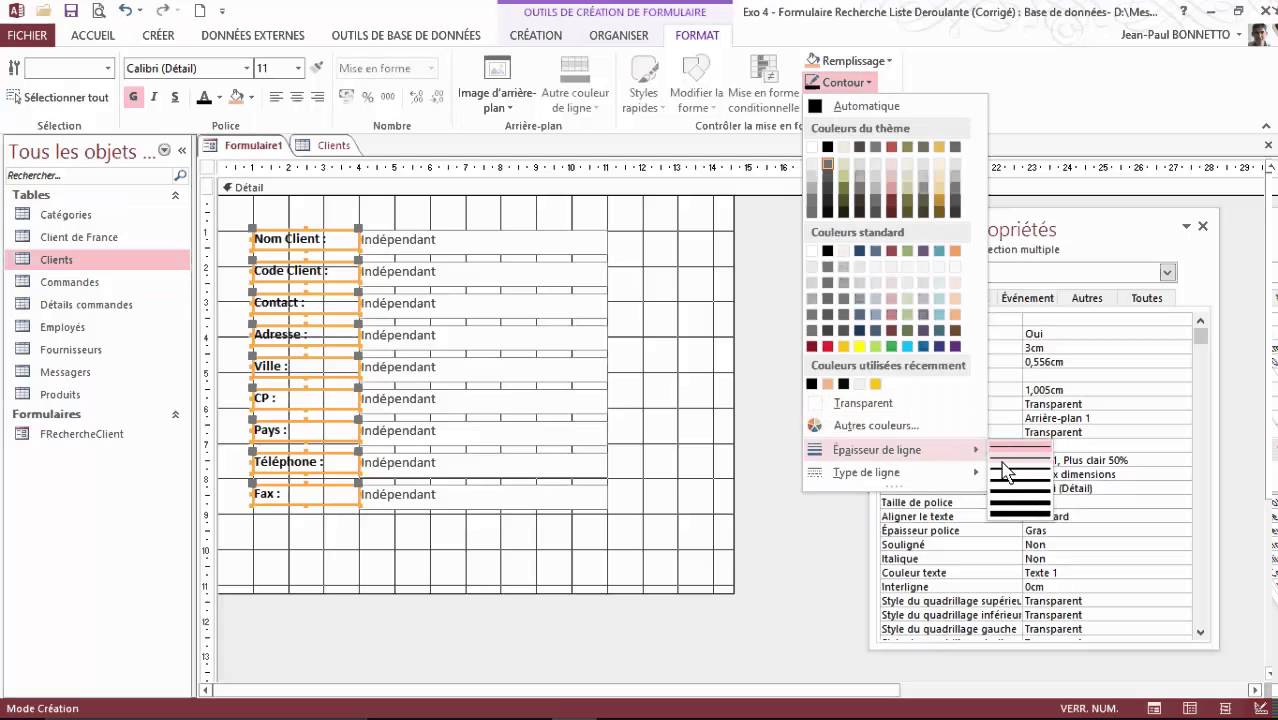Click the Open folder icon in quick access toolbar
Viewport: 1278px width, 720px height.
click(x=44, y=11)
